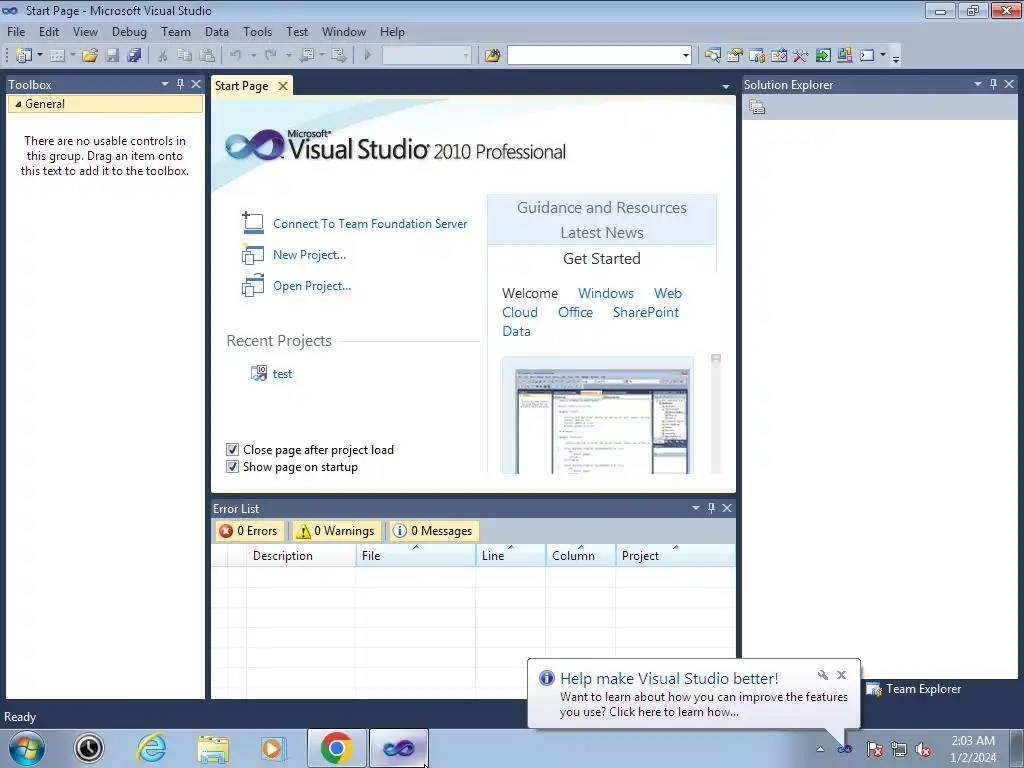Open the recent project named test
The image size is (1024, 768).
pos(282,374)
